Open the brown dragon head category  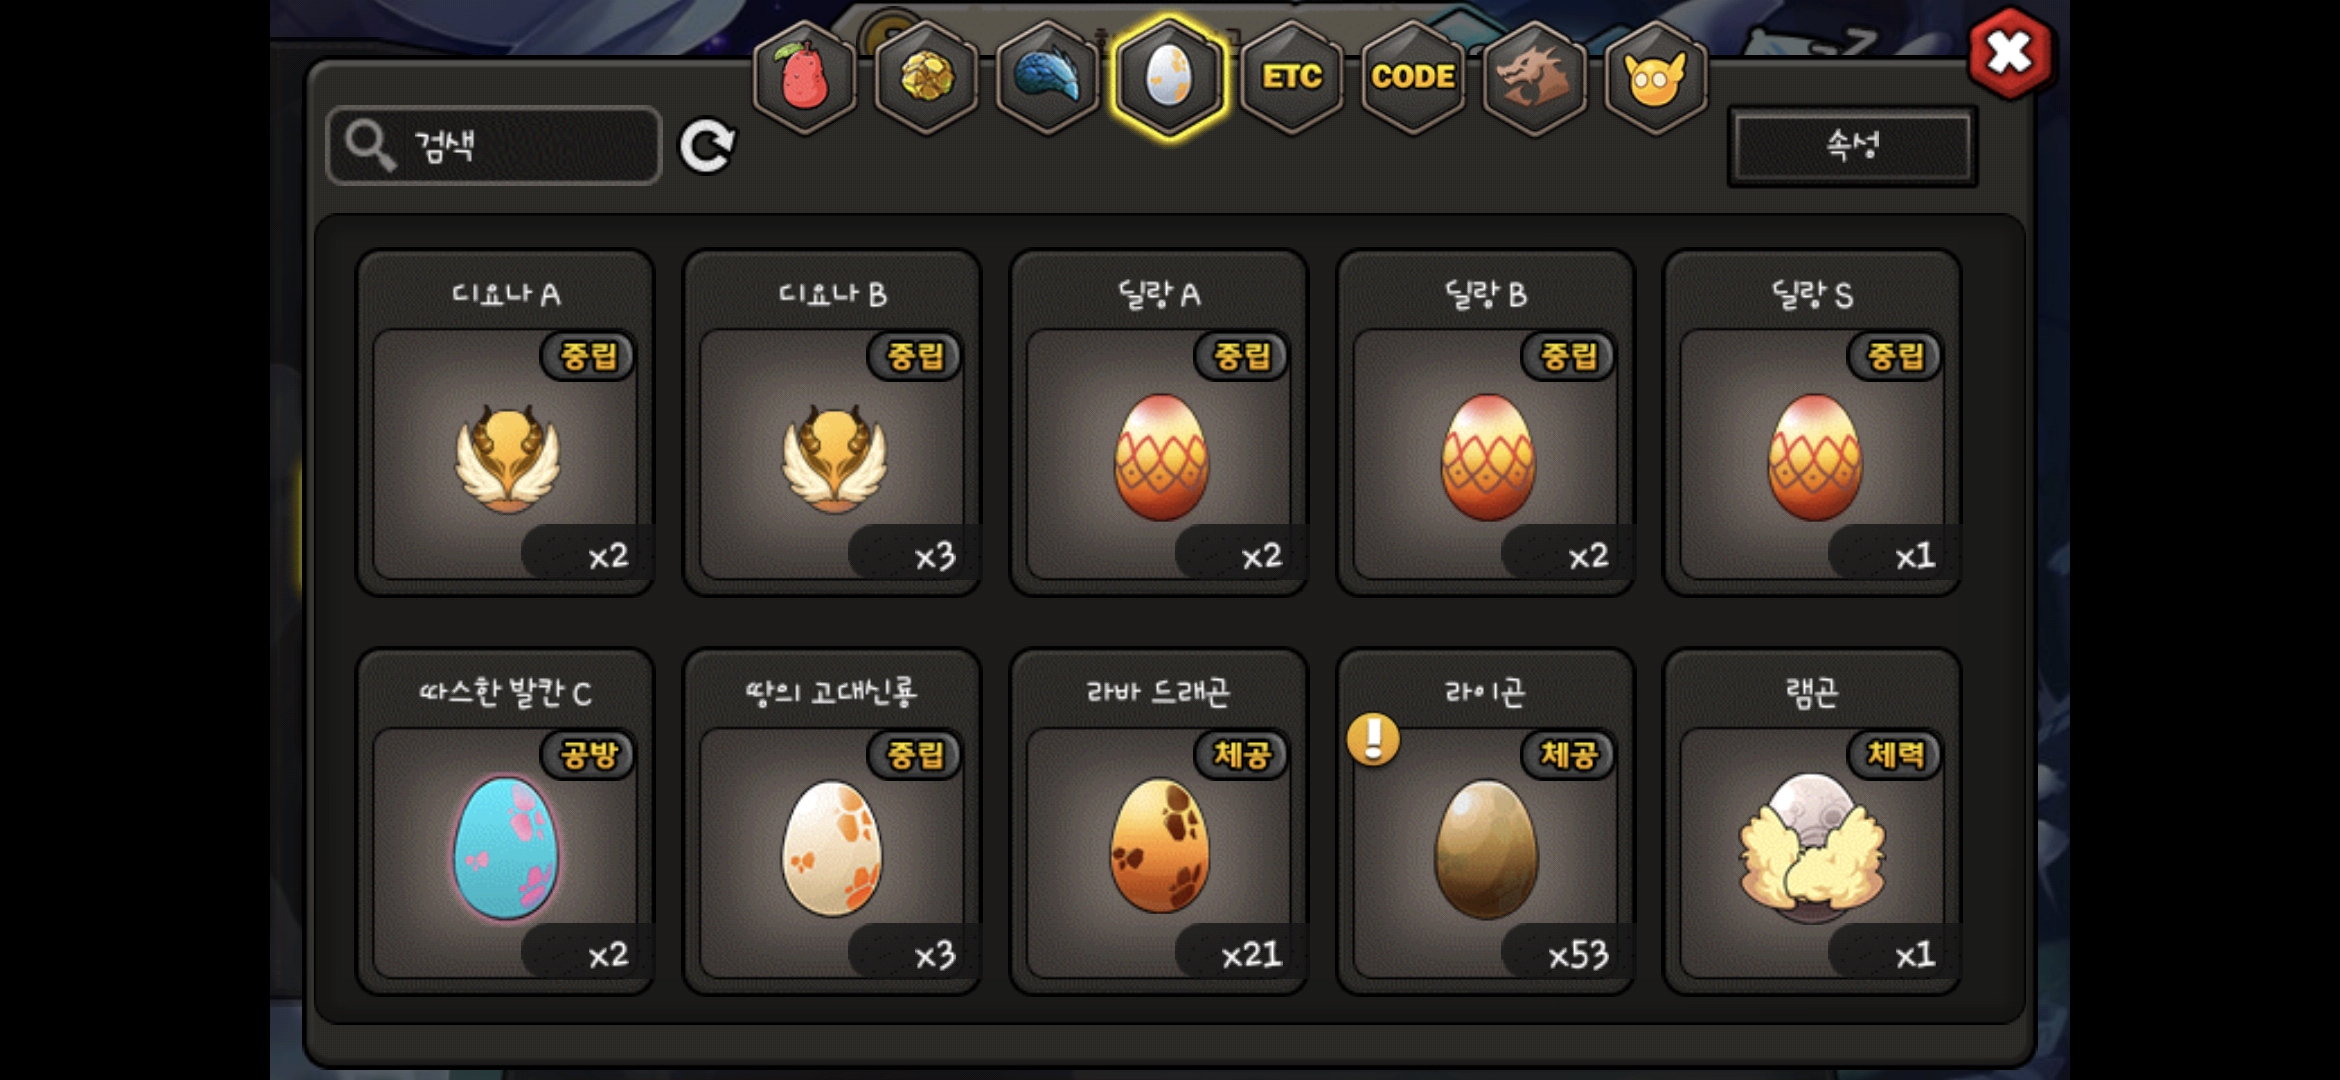pos(1535,77)
